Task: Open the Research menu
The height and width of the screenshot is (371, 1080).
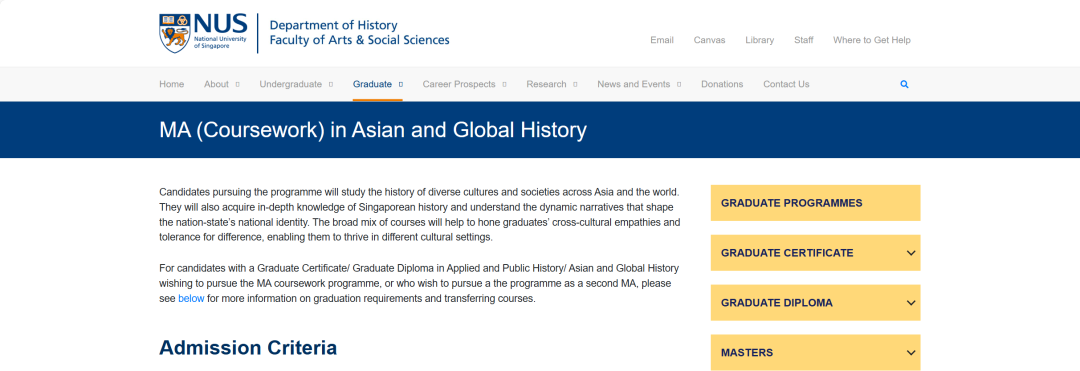Action: (x=546, y=84)
